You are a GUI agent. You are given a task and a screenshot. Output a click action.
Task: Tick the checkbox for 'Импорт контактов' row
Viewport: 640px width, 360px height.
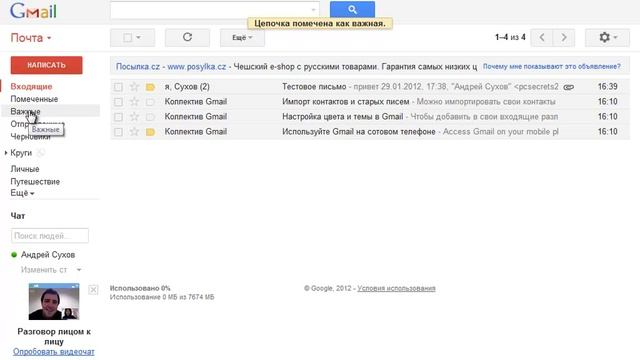(x=118, y=102)
